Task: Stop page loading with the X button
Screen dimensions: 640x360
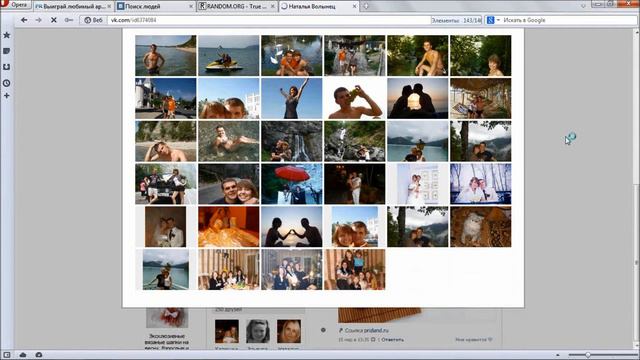Action: tap(53, 20)
